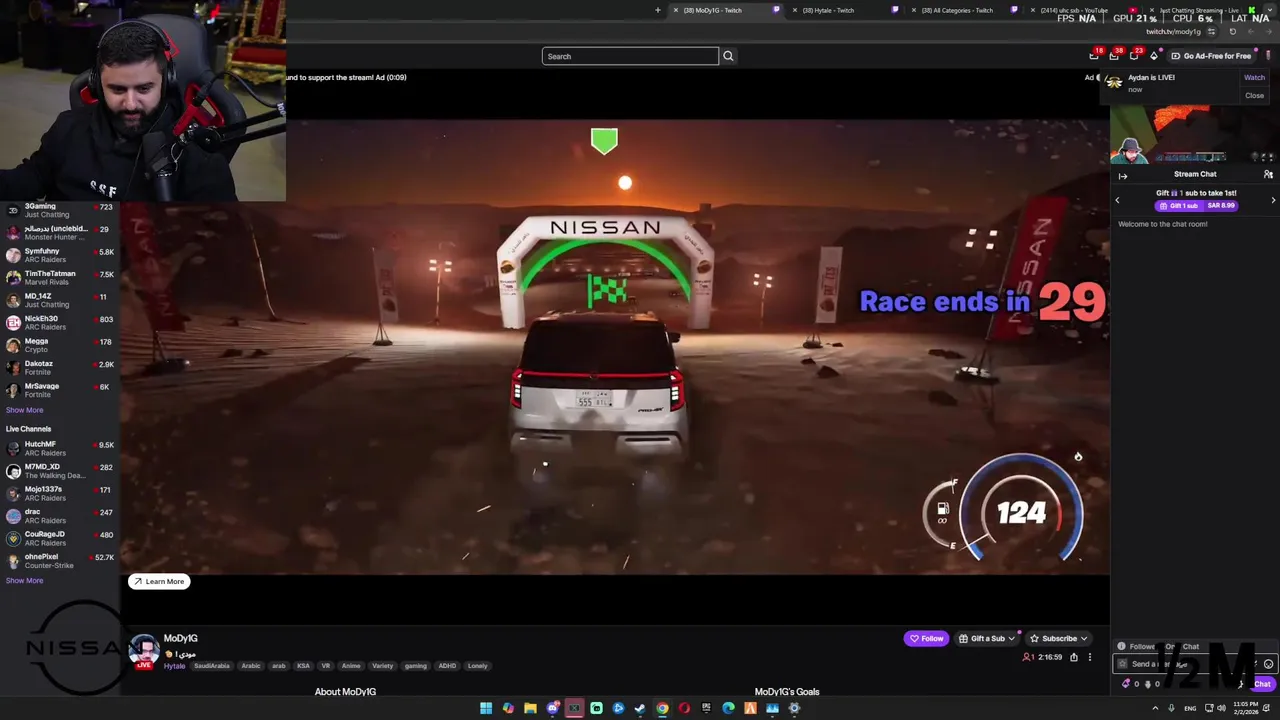
Task: Expand the Subscribe dropdown
Action: 1084,638
